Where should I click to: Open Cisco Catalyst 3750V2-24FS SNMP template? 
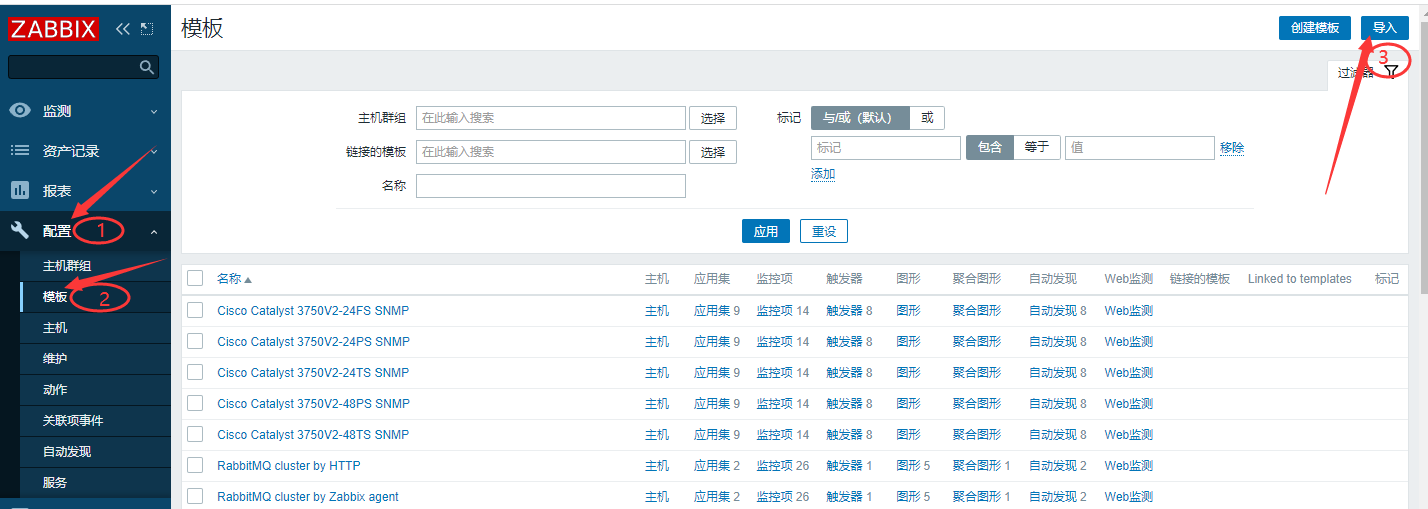point(313,311)
